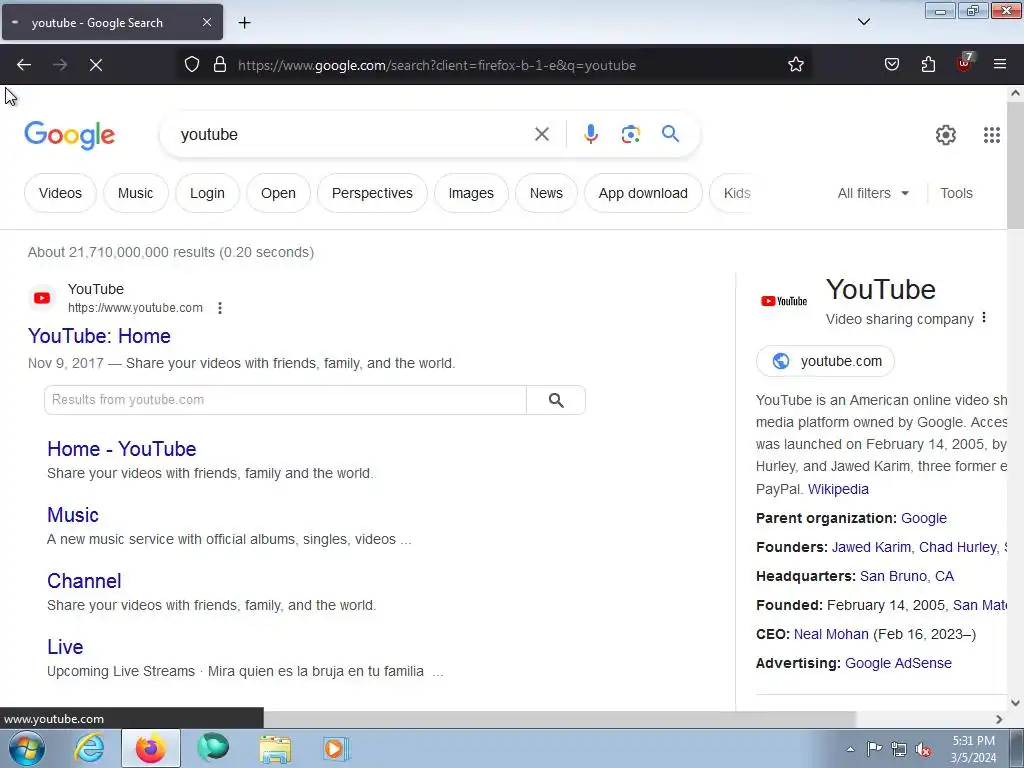The height and width of the screenshot is (768, 1024).
Task: Select the Open filter chip
Action: click(x=278, y=193)
